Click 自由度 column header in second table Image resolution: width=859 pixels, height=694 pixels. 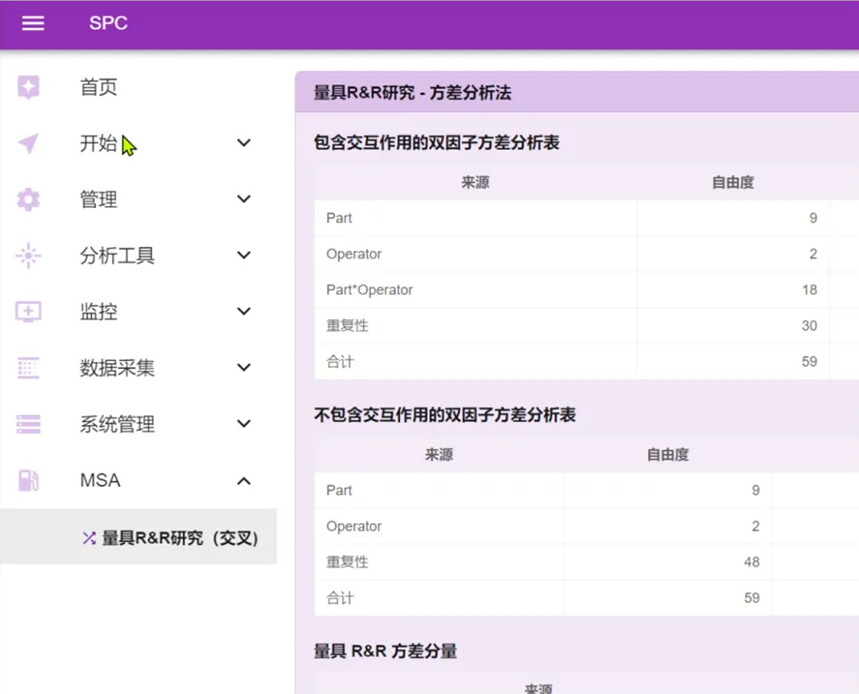668,455
